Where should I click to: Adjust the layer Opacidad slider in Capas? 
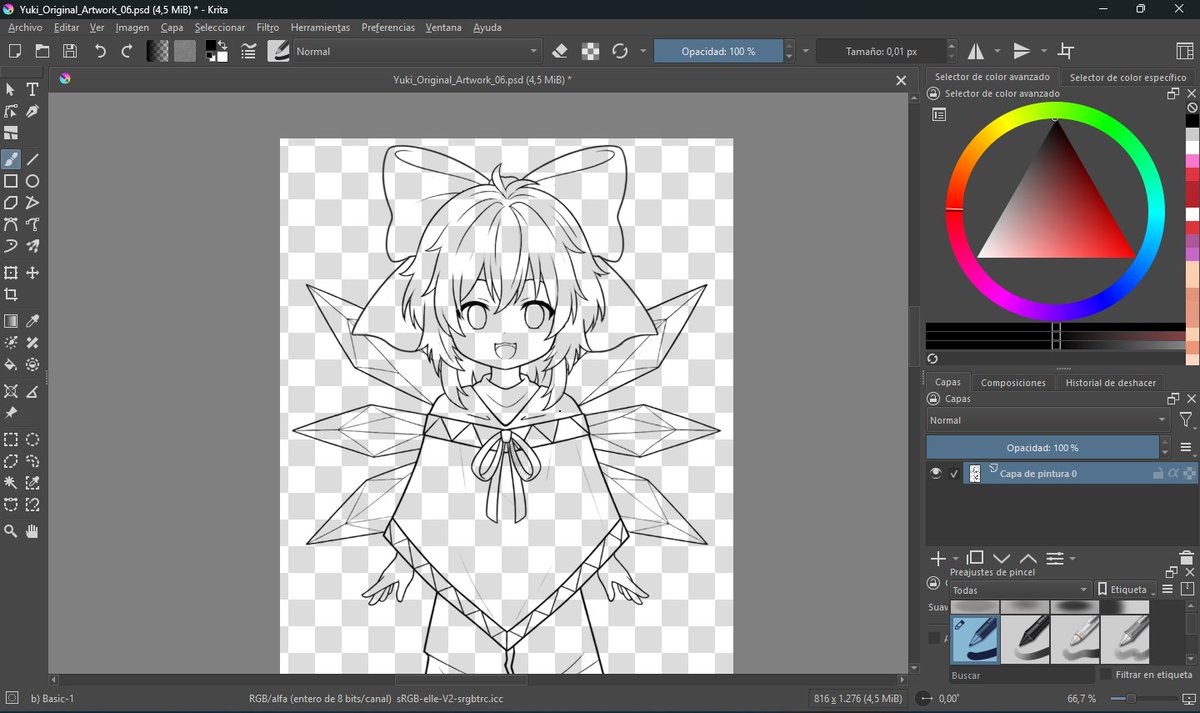click(1042, 447)
